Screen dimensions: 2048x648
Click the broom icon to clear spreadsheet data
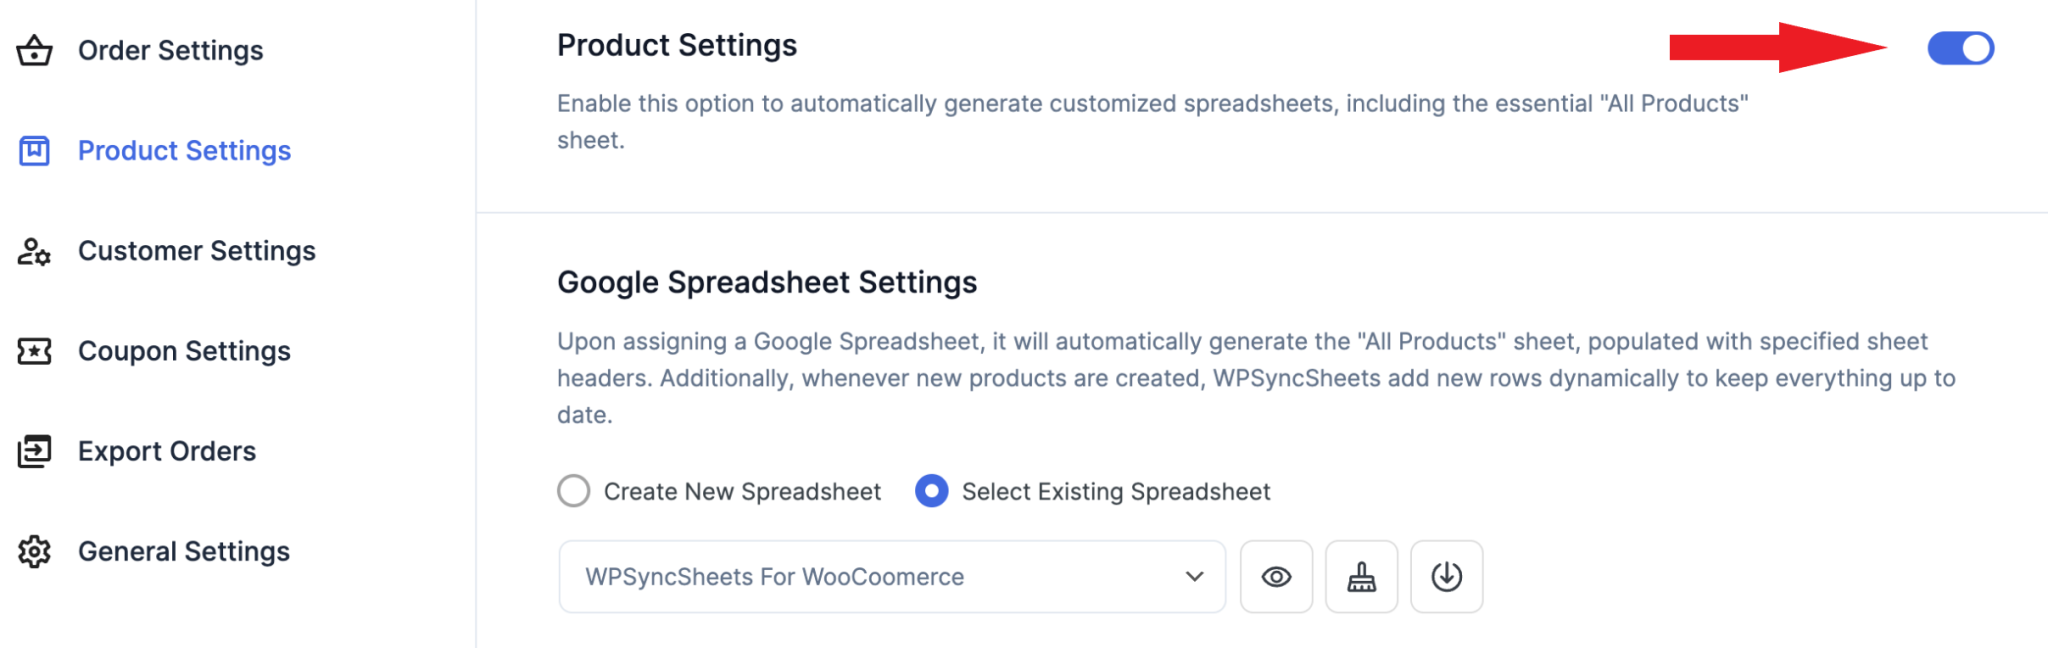(x=1361, y=576)
